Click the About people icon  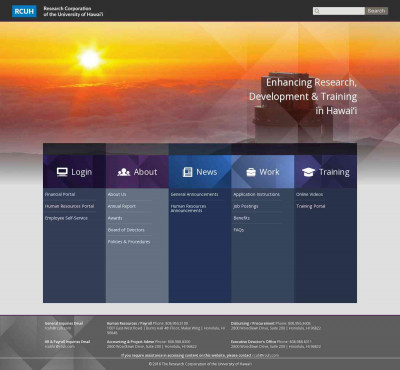[124, 172]
